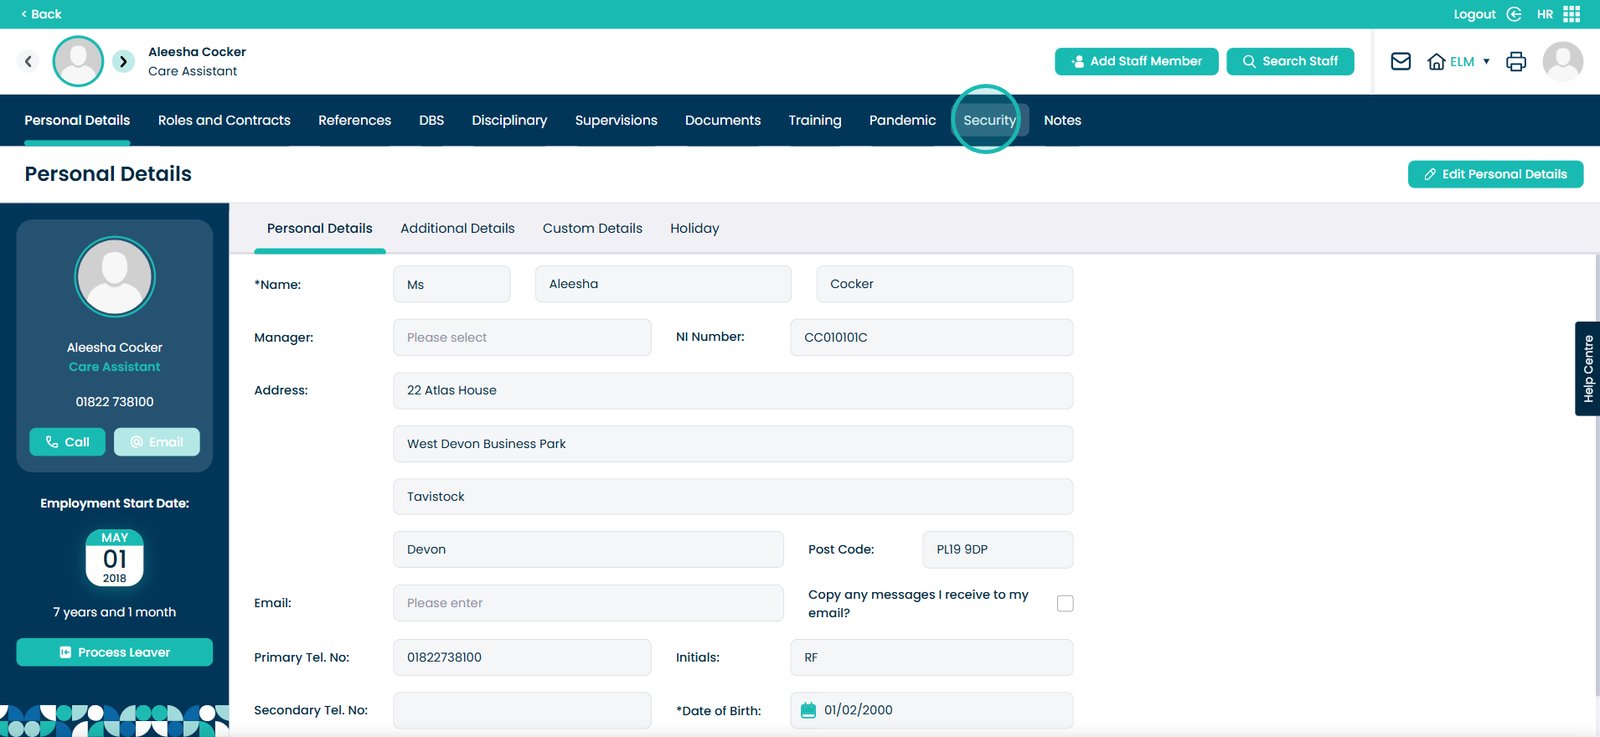Open the Help Centre side tab
This screenshot has height=737, width=1600.
(1587, 368)
